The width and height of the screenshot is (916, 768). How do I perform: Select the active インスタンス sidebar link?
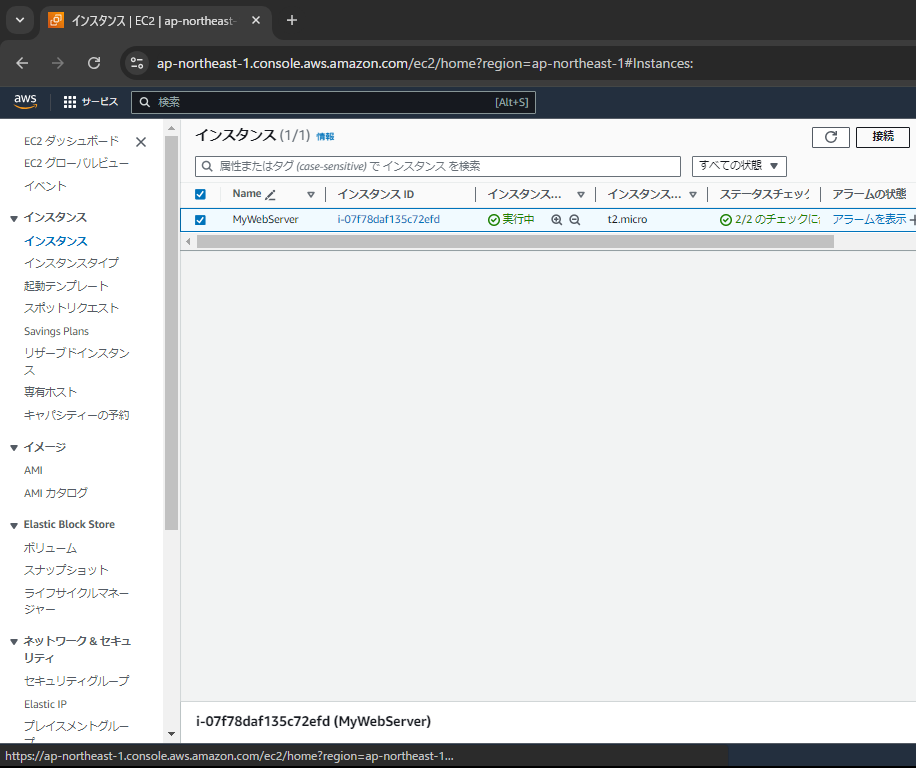(x=55, y=241)
